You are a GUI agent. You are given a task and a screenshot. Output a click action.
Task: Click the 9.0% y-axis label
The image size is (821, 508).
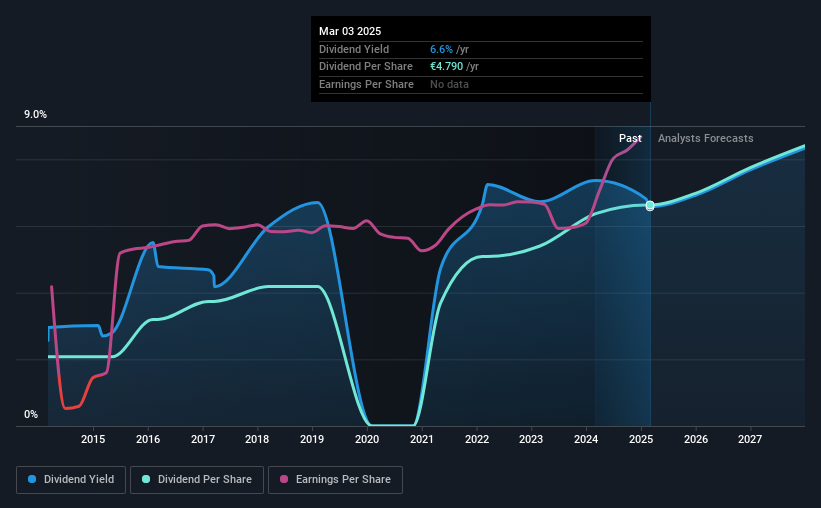point(35,115)
